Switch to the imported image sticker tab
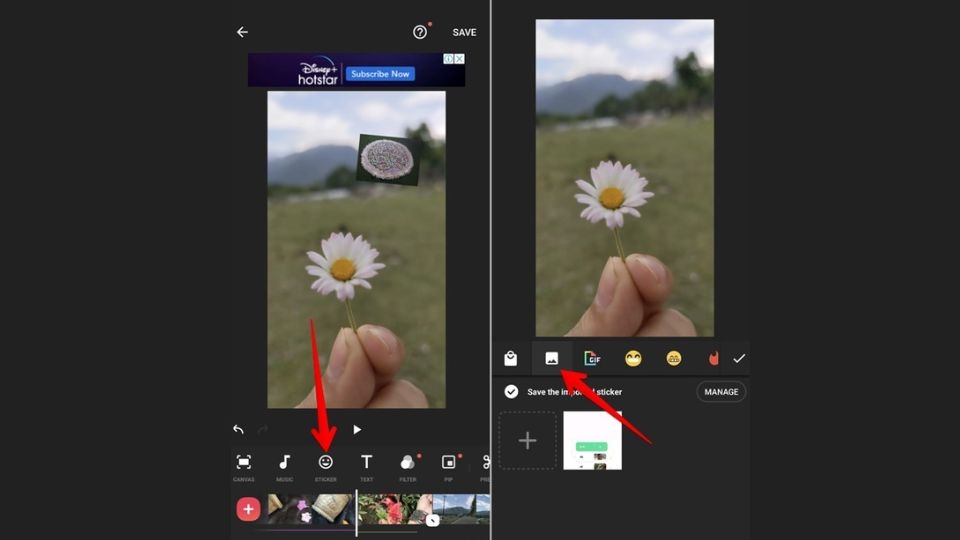 click(552, 358)
